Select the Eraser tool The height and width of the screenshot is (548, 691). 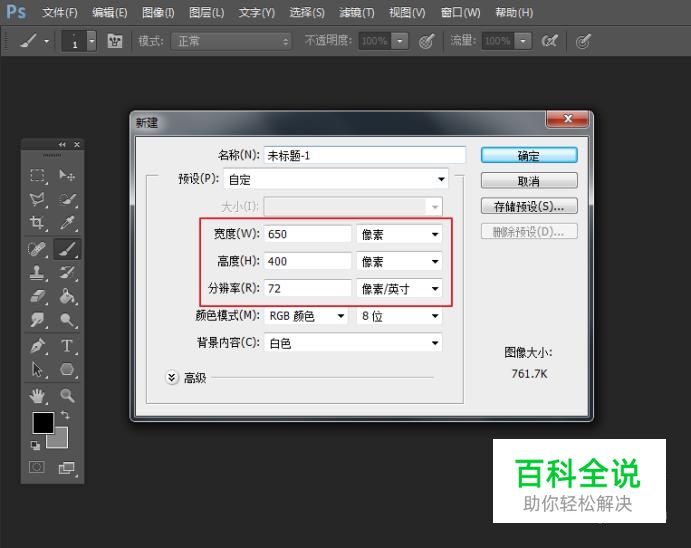point(37,296)
